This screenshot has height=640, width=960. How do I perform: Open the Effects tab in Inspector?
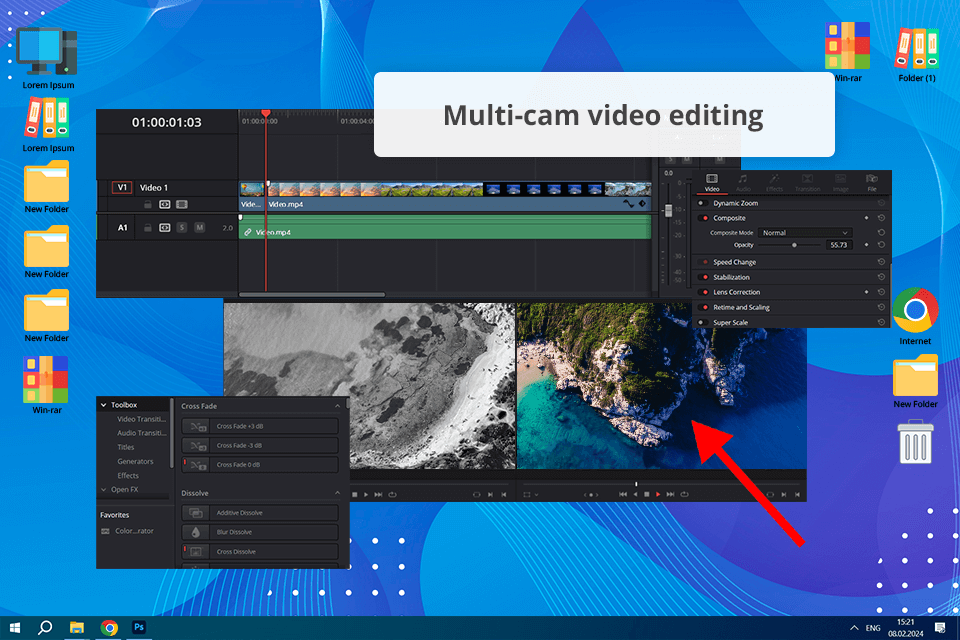(x=774, y=182)
